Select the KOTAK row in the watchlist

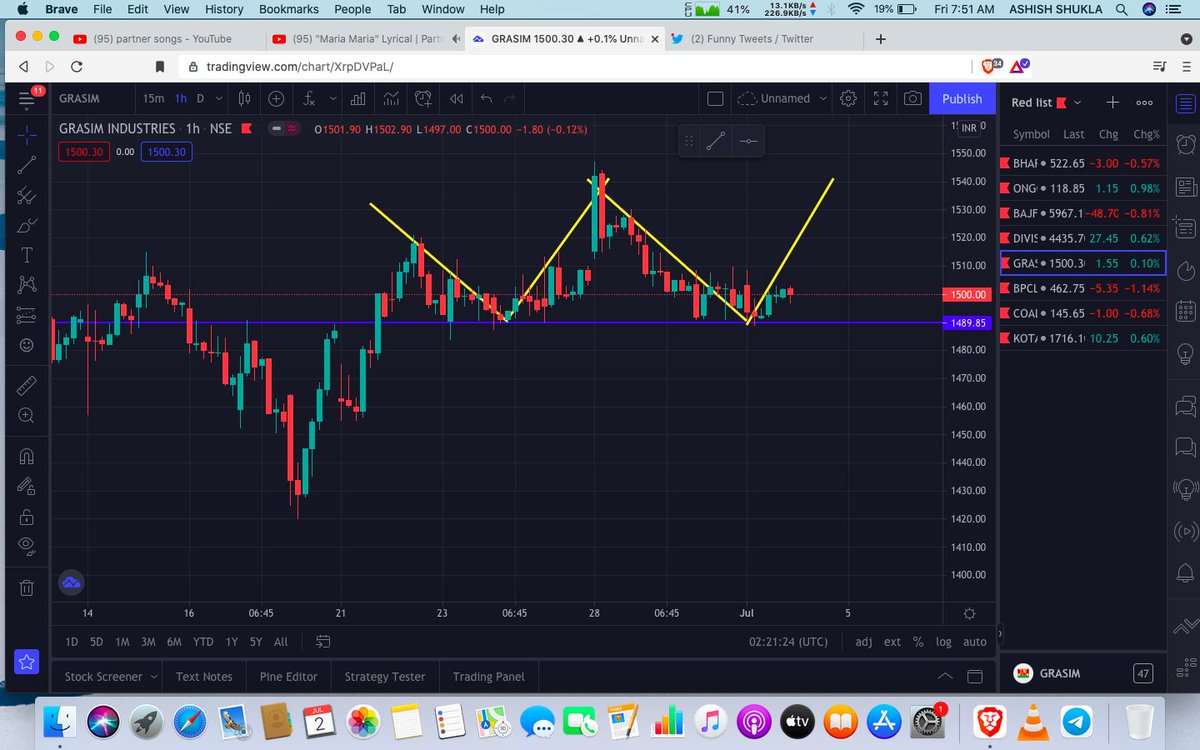1083,338
